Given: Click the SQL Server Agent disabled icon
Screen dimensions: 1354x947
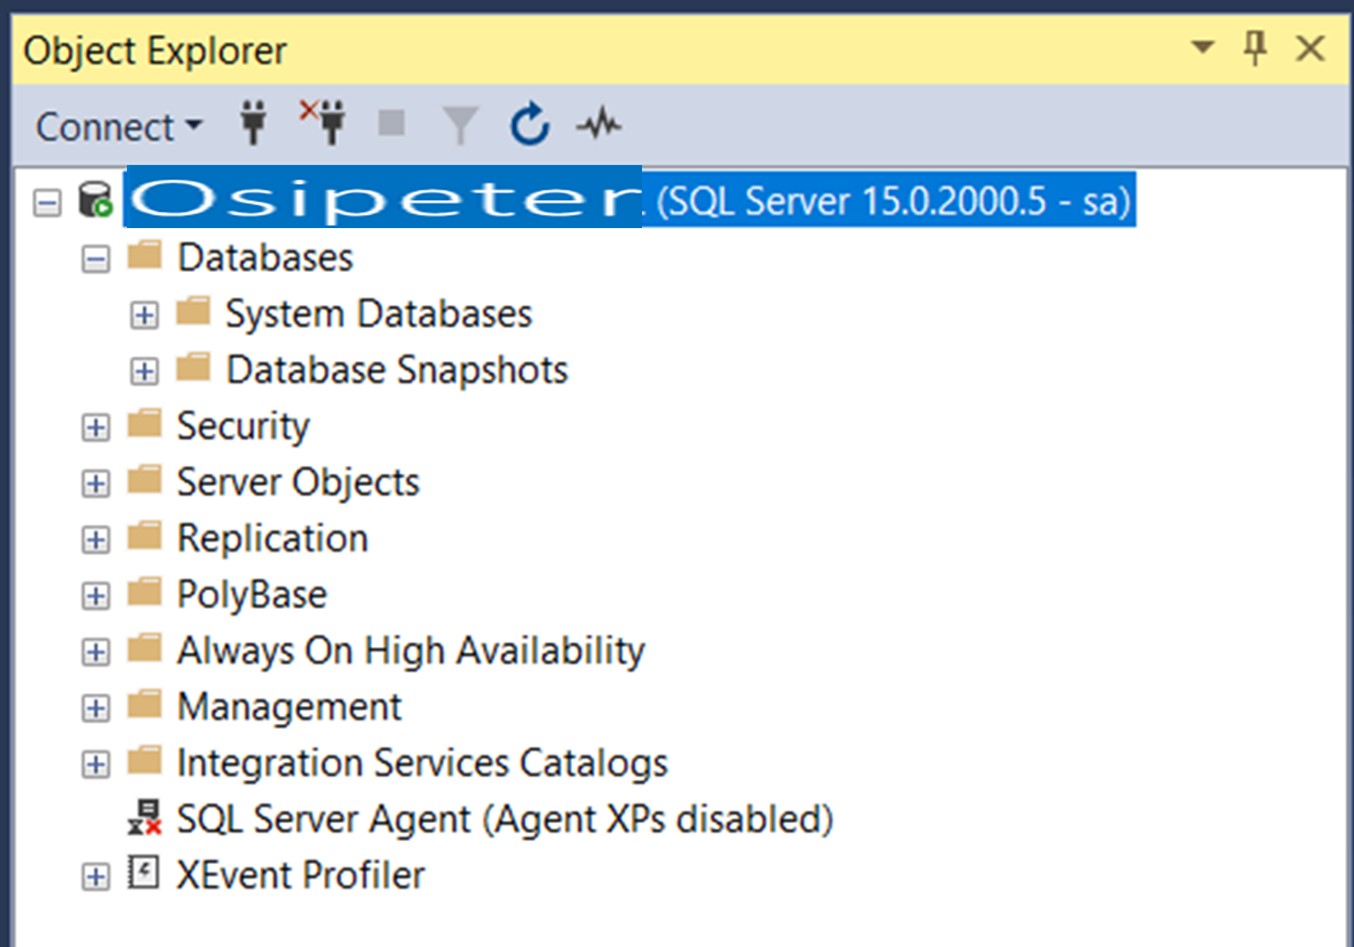Looking at the screenshot, I should point(145,817).
